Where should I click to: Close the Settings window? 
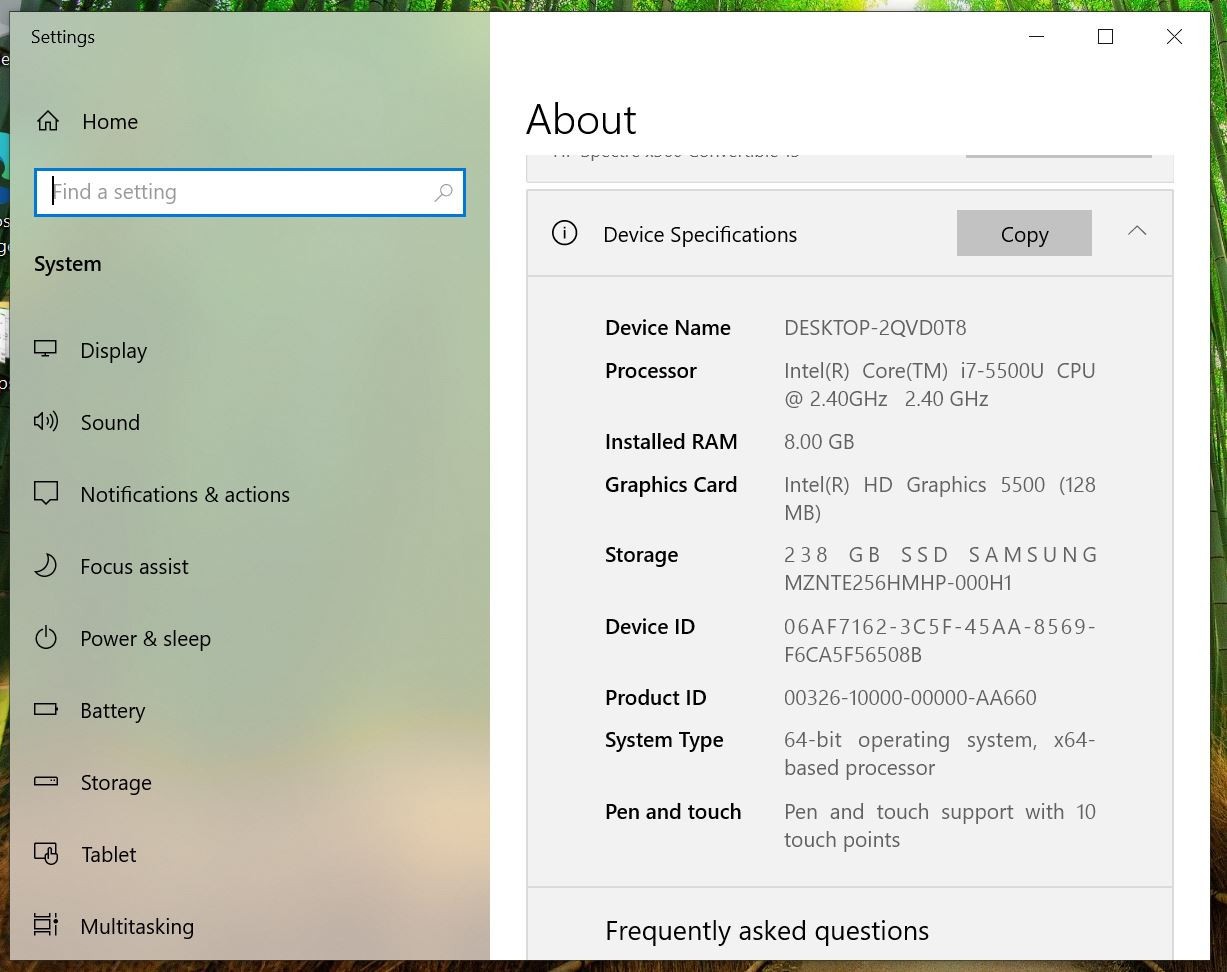[1174, 36]
